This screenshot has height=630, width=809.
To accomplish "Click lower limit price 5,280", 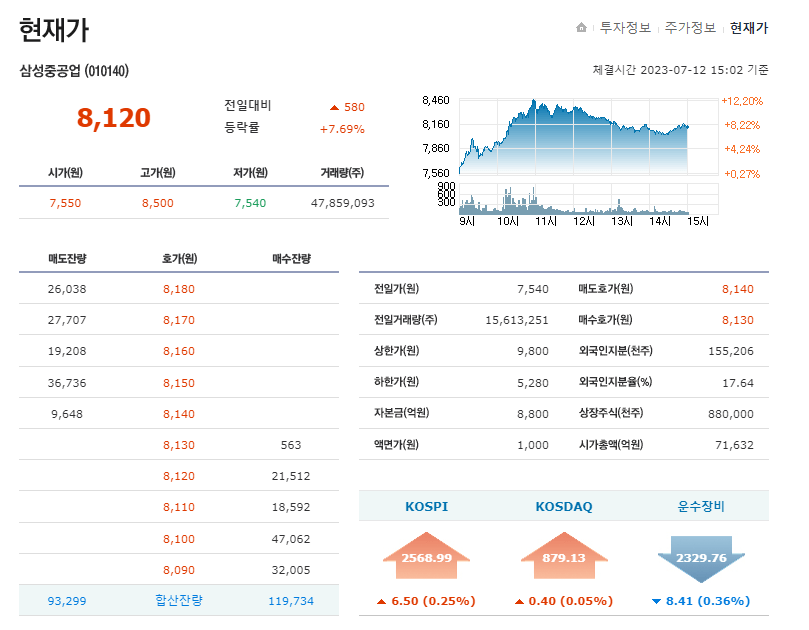I will point(532,383).
